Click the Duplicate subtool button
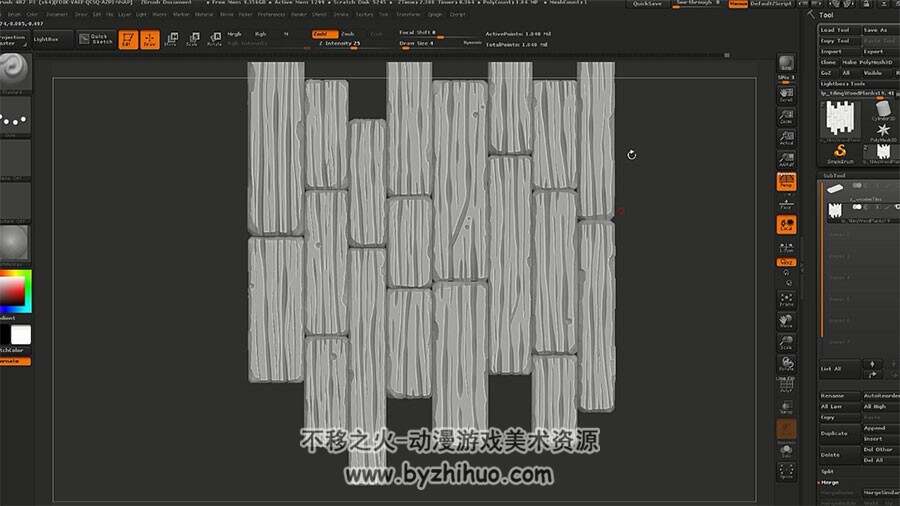 (x=839, y=433)
